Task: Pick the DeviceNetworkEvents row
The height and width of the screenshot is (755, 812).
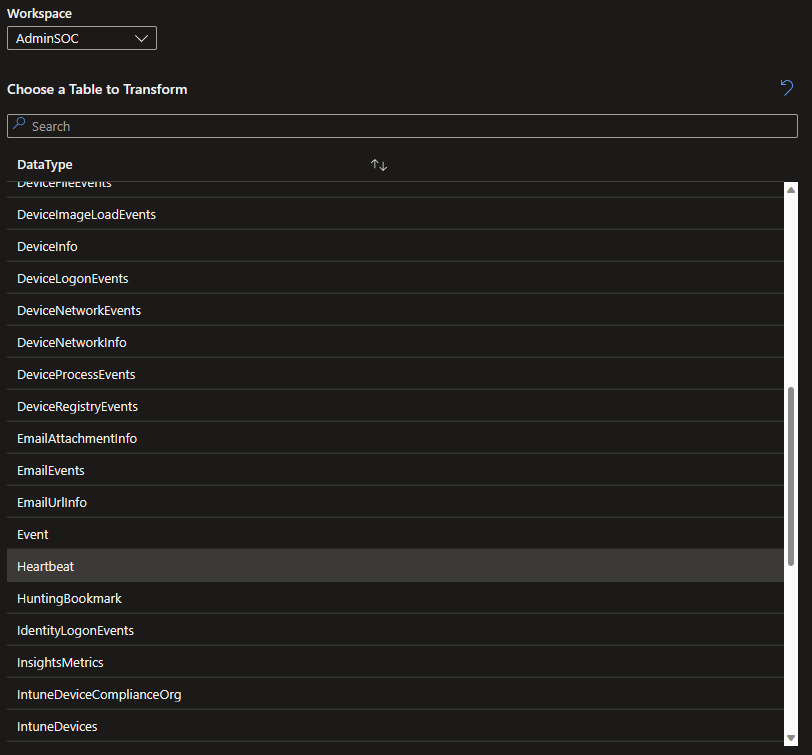Action: 395,311
